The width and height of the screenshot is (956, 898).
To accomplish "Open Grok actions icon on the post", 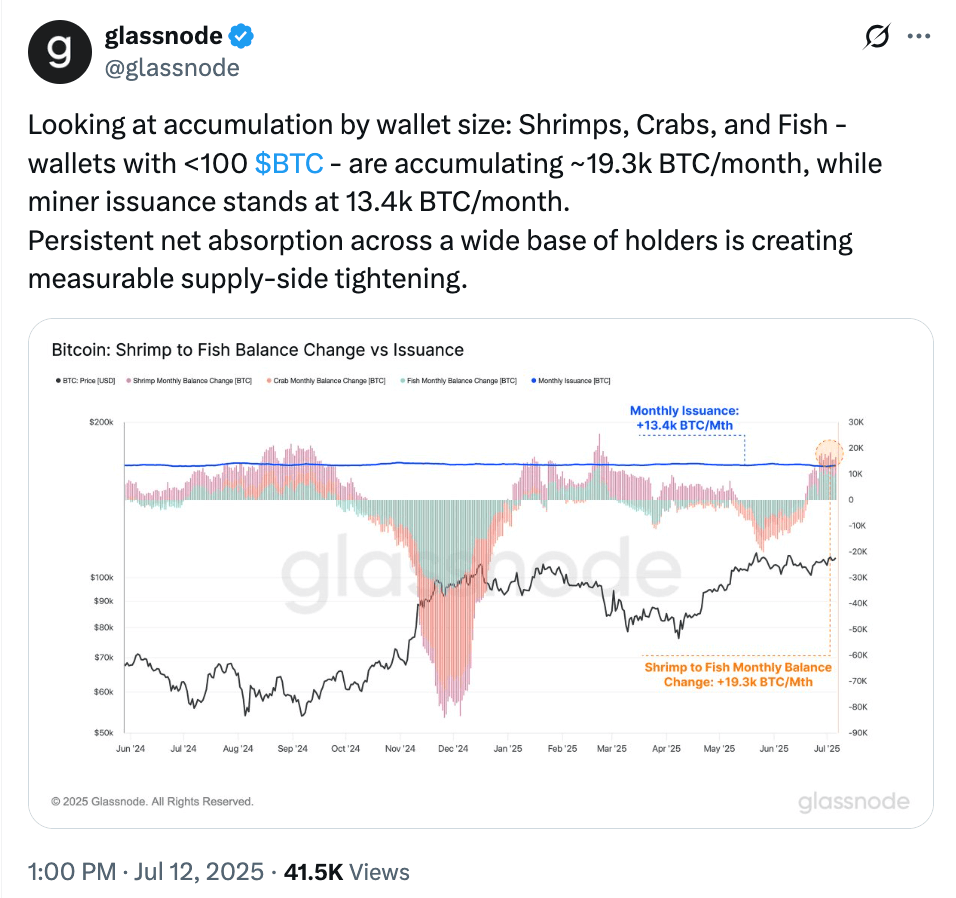I will click(x=876, y=37).
